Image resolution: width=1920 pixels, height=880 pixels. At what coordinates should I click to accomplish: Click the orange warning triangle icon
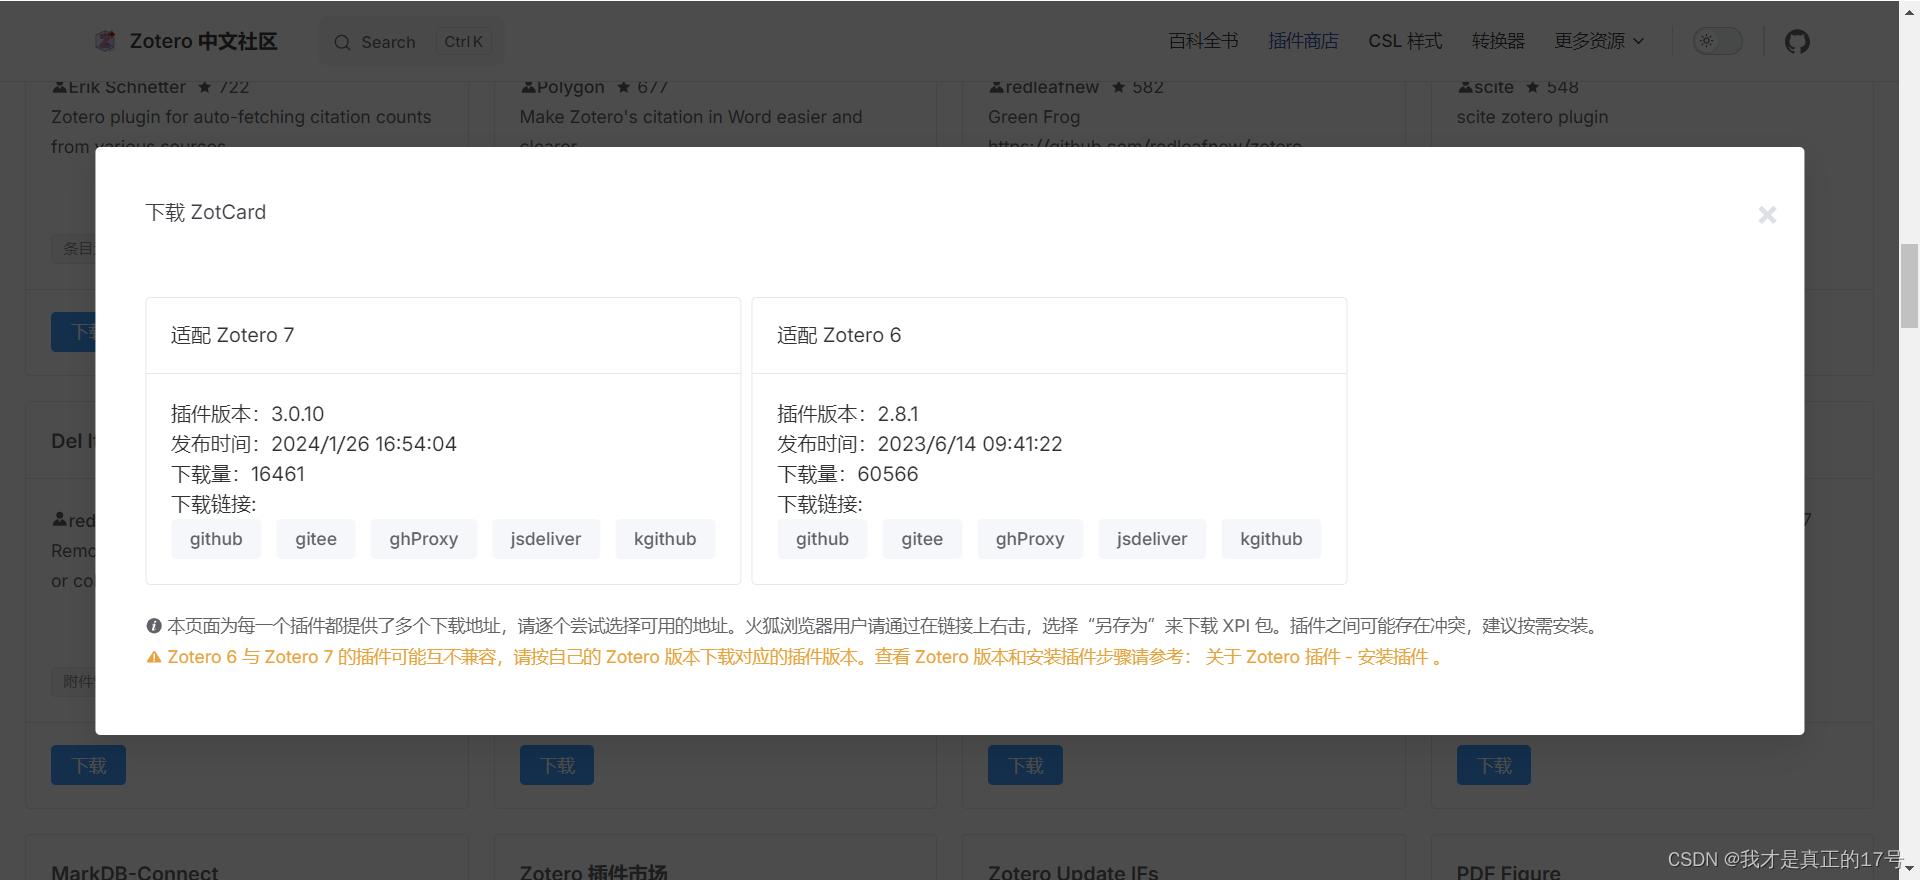click(154, 657)
